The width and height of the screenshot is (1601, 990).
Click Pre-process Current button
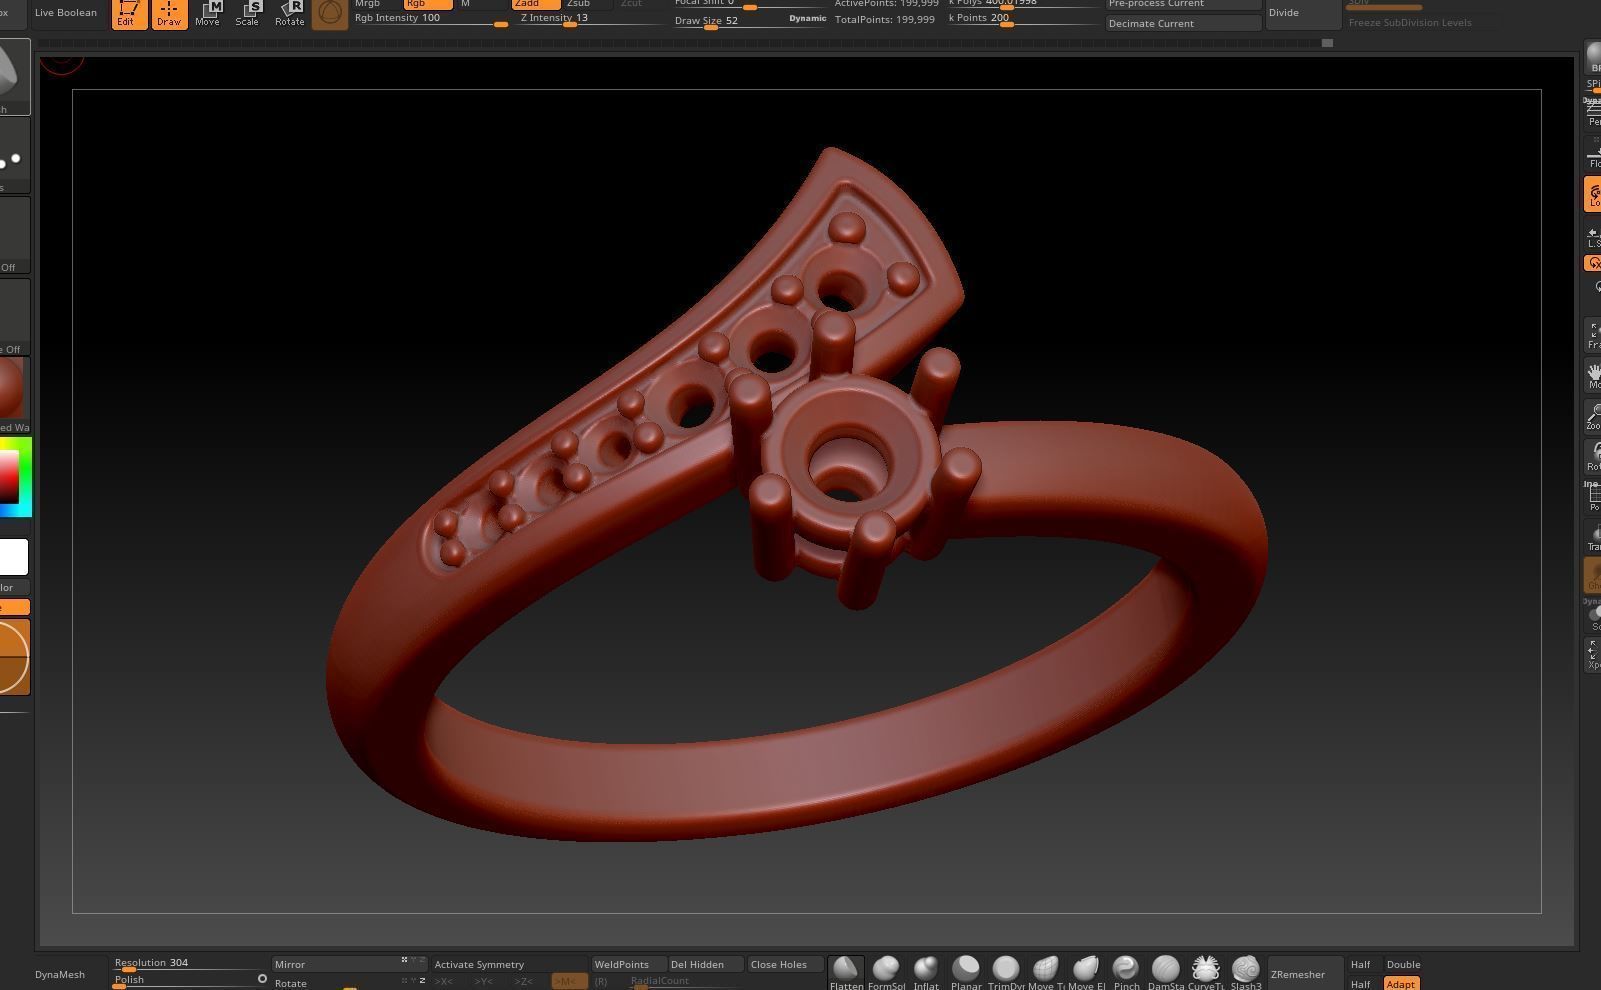coord(1183,4)
